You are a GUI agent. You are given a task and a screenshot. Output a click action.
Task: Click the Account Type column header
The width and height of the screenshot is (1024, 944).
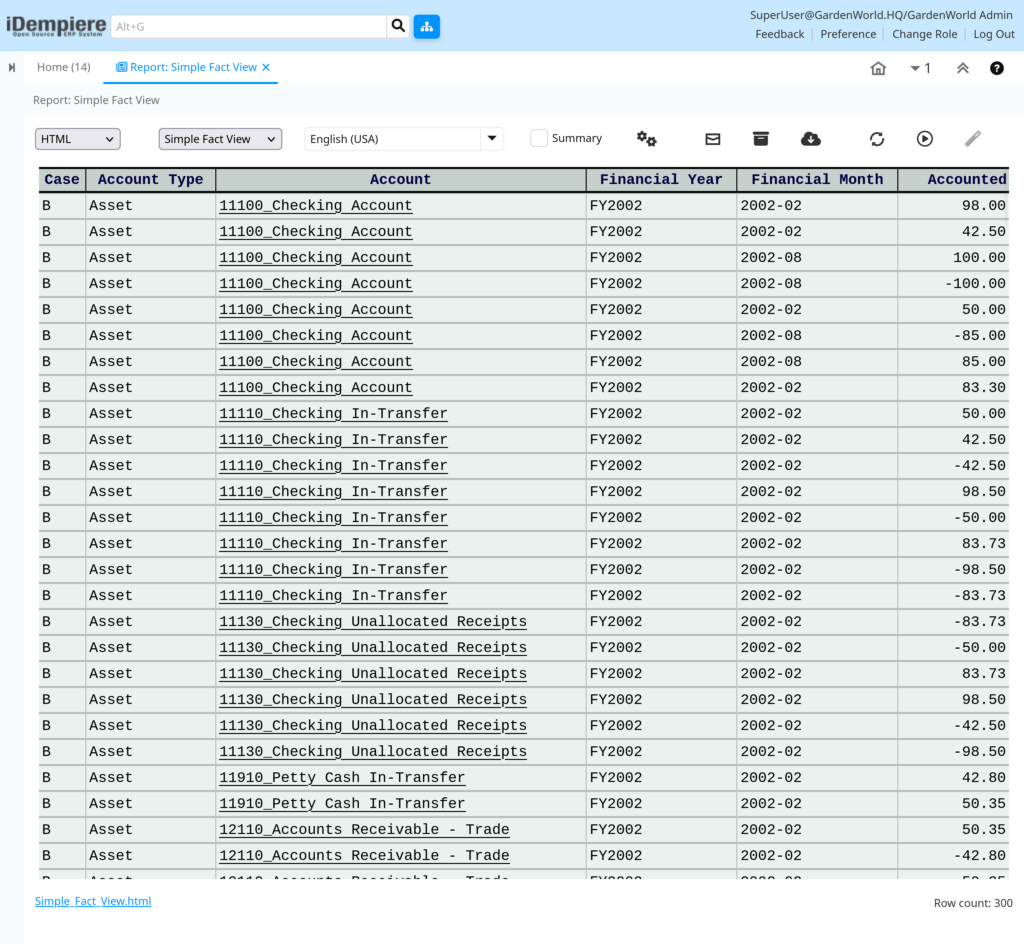(x=150, y=180)
